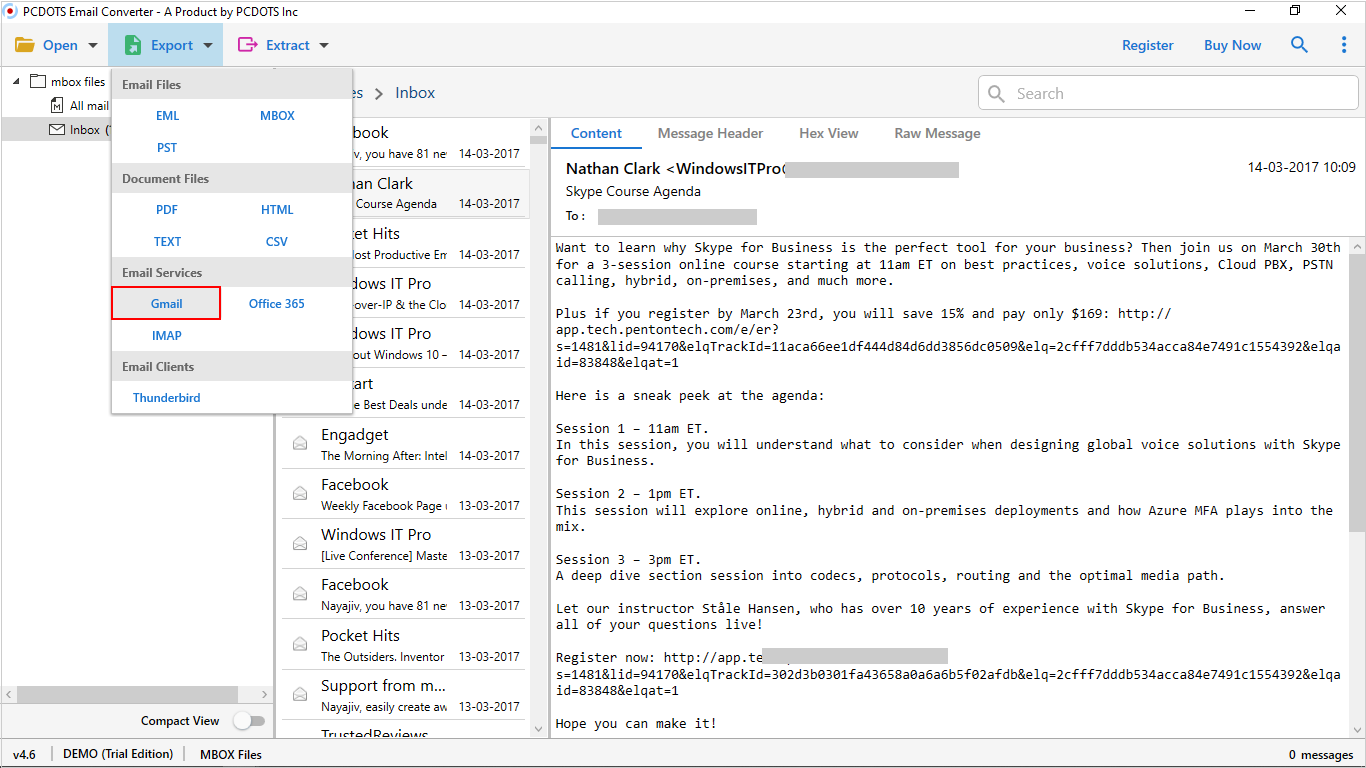1366x768 pixels.
Task: Click the mbox files folder icon
Action: (38, 81)
